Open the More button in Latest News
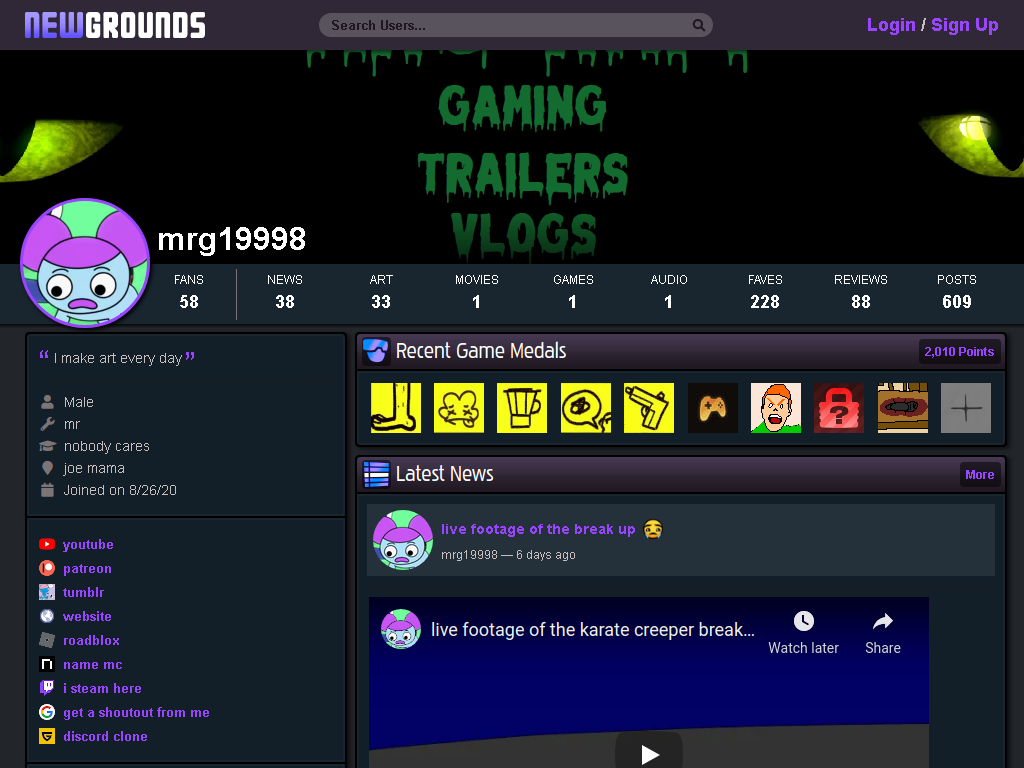This screenshot has width=1024, height=768. (x=980, y=475)
